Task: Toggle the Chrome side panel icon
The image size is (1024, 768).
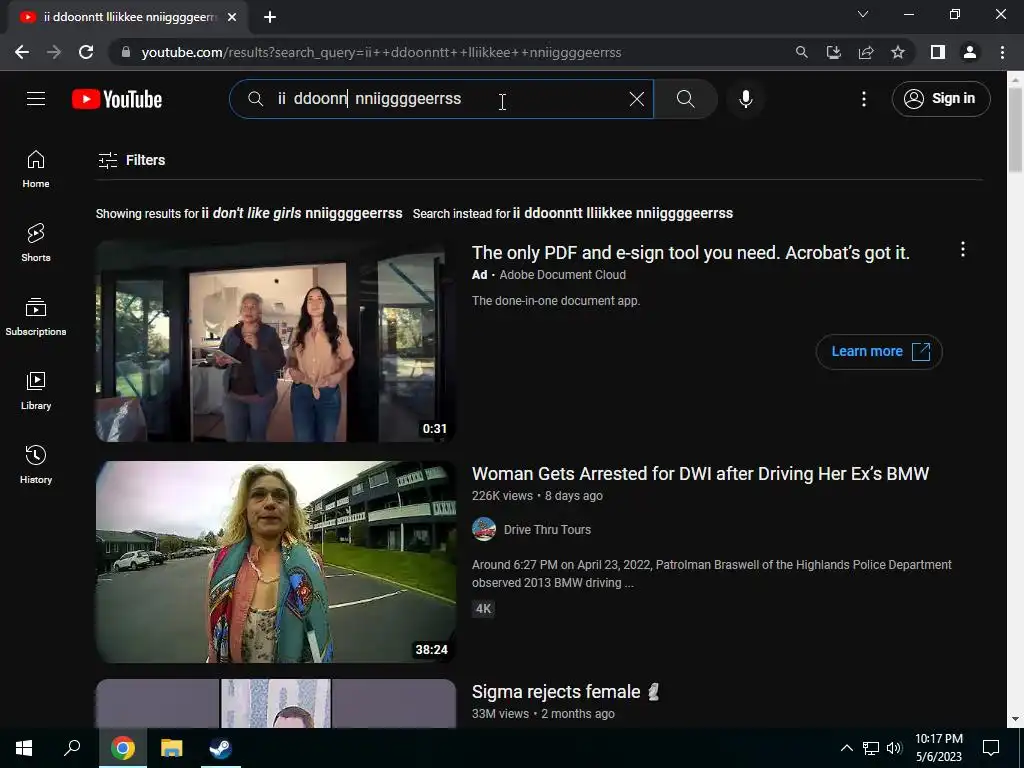Action: [x=938, y=52]
